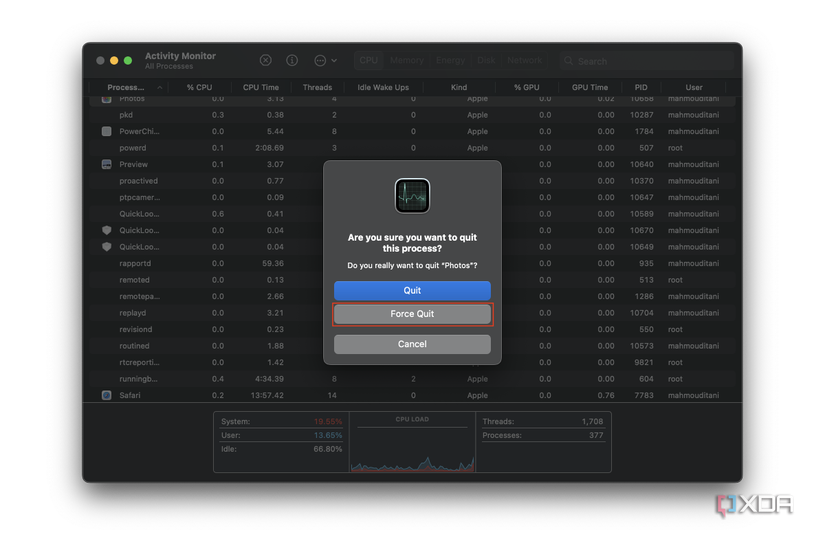This screenshot has width=825, height=550.
Task: Open the more options ellipsis menu
Action: point(325,61)
